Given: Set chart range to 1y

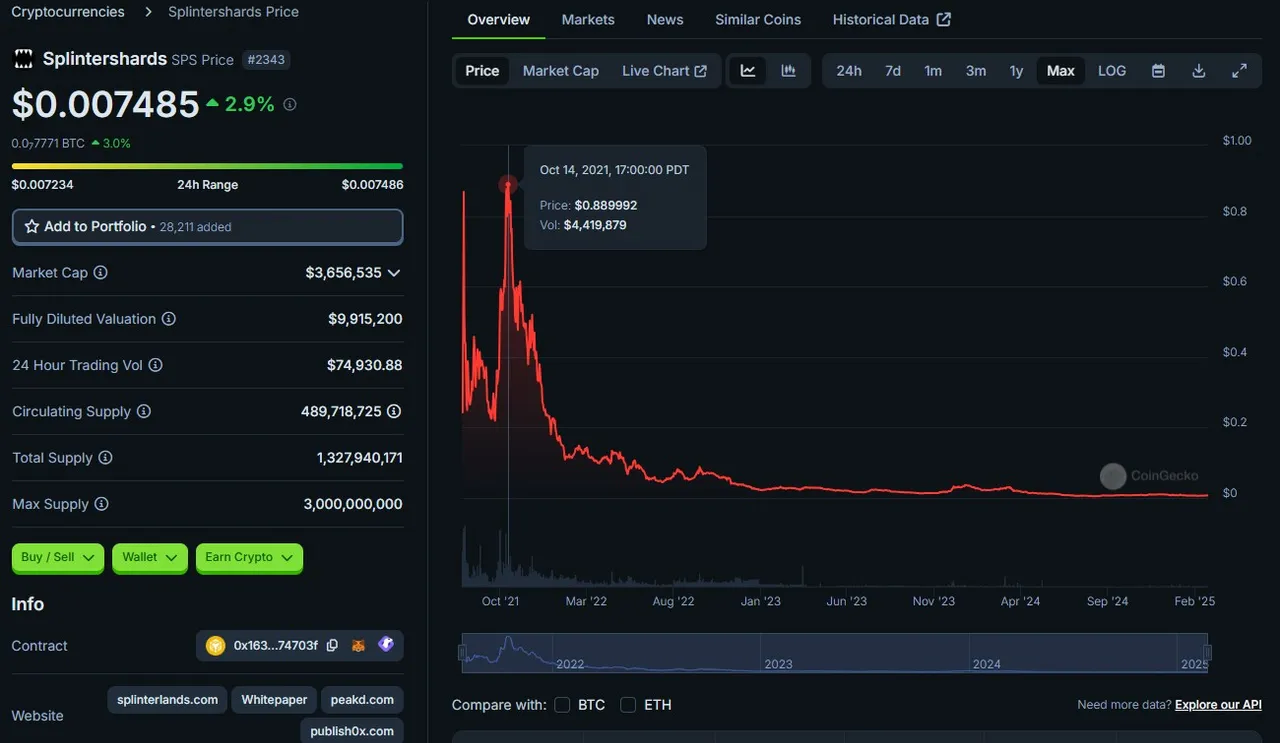Looking at the screenshot, I should (1016, 71).
